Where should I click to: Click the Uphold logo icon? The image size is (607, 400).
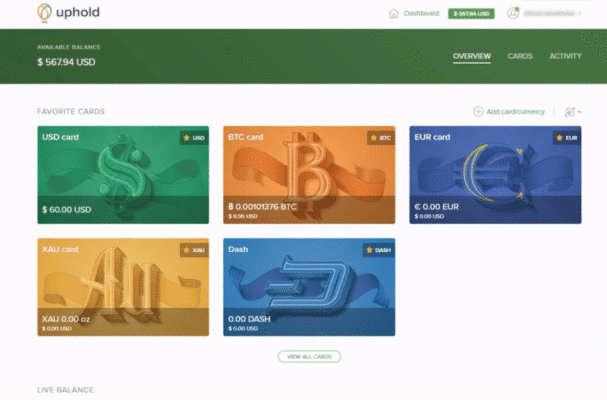pos(44,12)
